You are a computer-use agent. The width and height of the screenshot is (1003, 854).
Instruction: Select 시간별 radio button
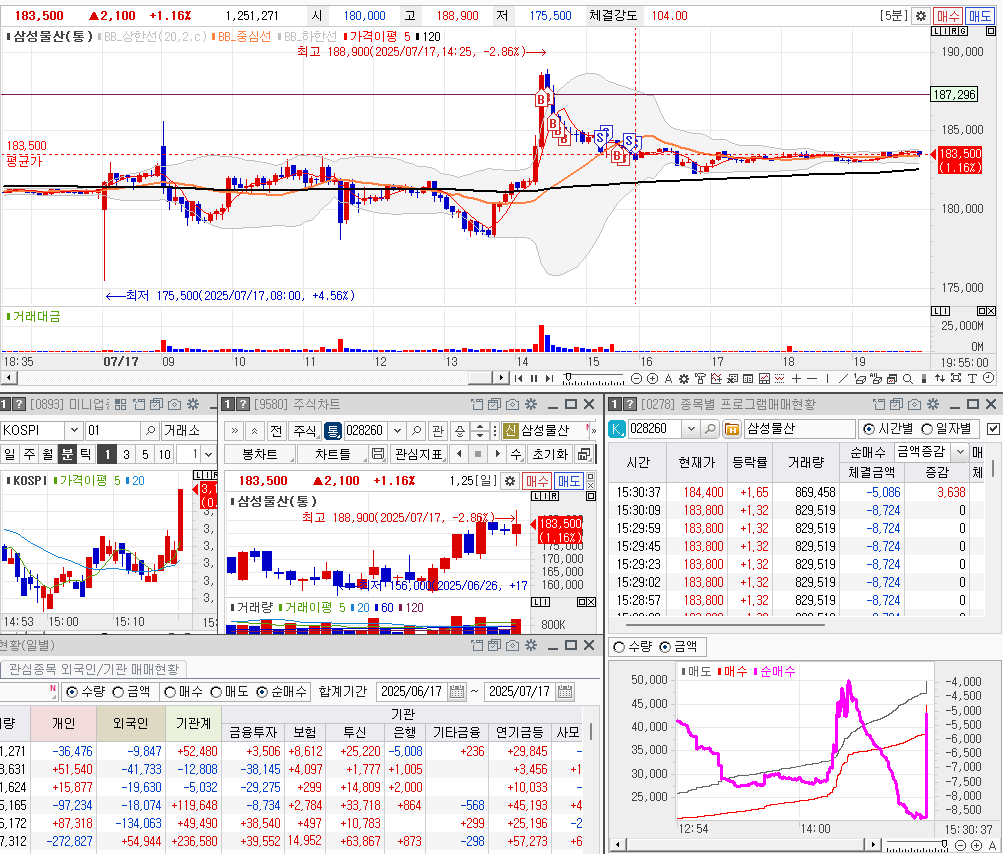pyautogui.click(x=869, y=429)
